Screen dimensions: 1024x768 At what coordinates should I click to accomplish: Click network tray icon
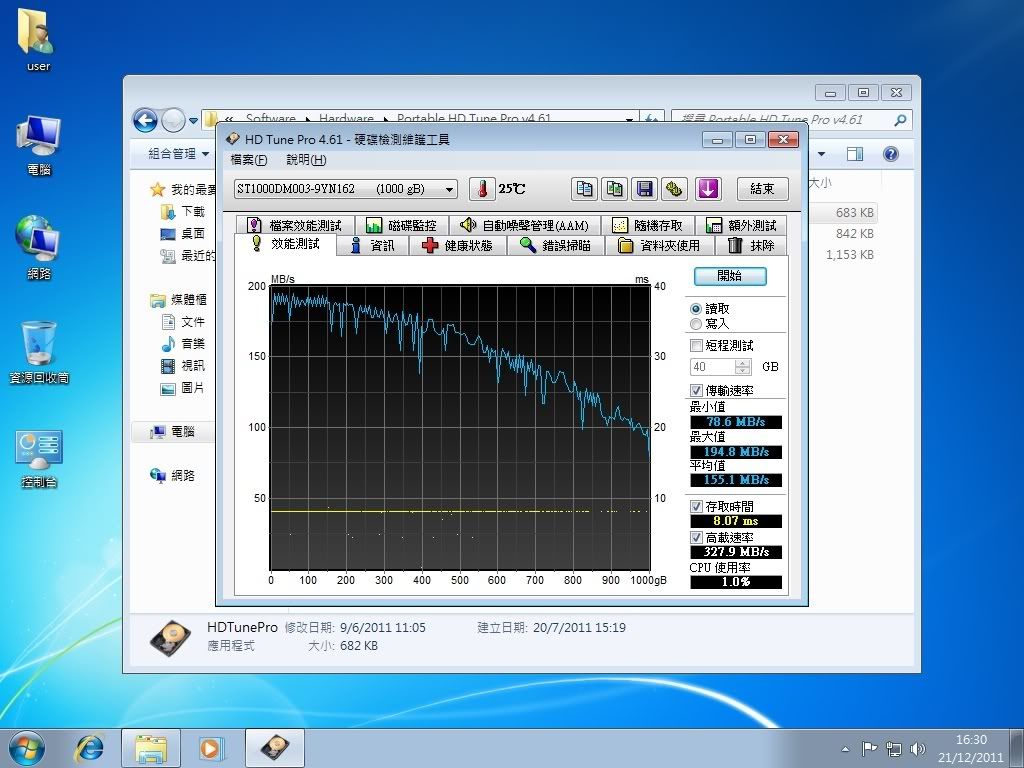click(893, 749)
